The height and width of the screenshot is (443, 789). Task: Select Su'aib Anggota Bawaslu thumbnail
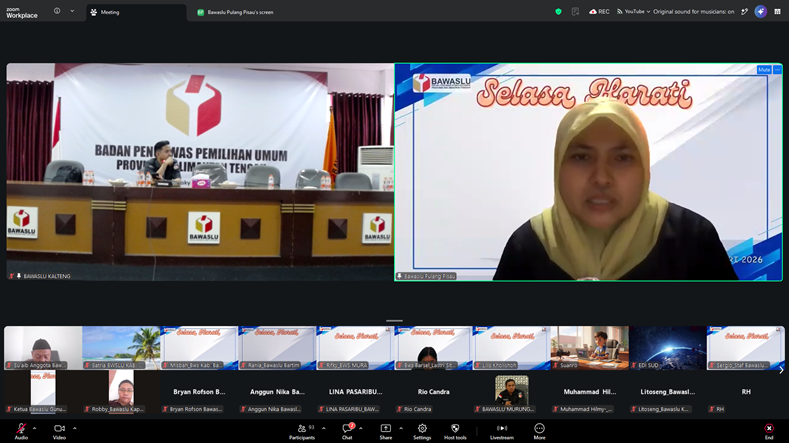43,348
